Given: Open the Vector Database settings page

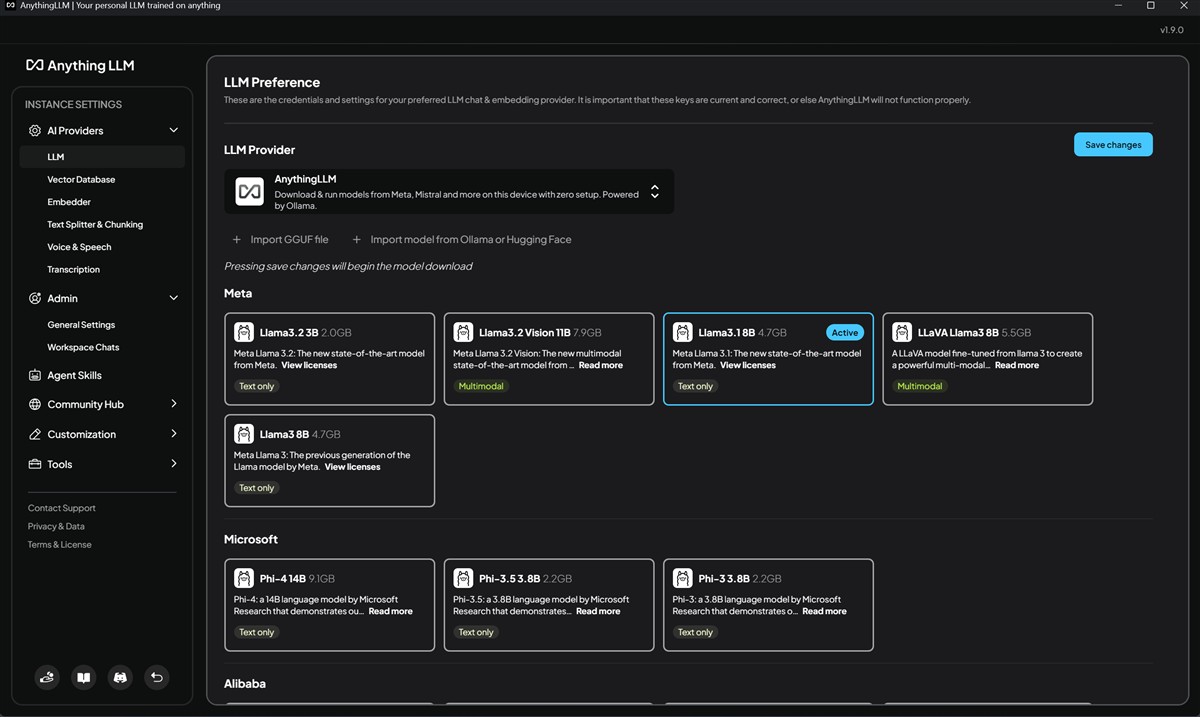Looking at the screenshot, I should 81,180.
